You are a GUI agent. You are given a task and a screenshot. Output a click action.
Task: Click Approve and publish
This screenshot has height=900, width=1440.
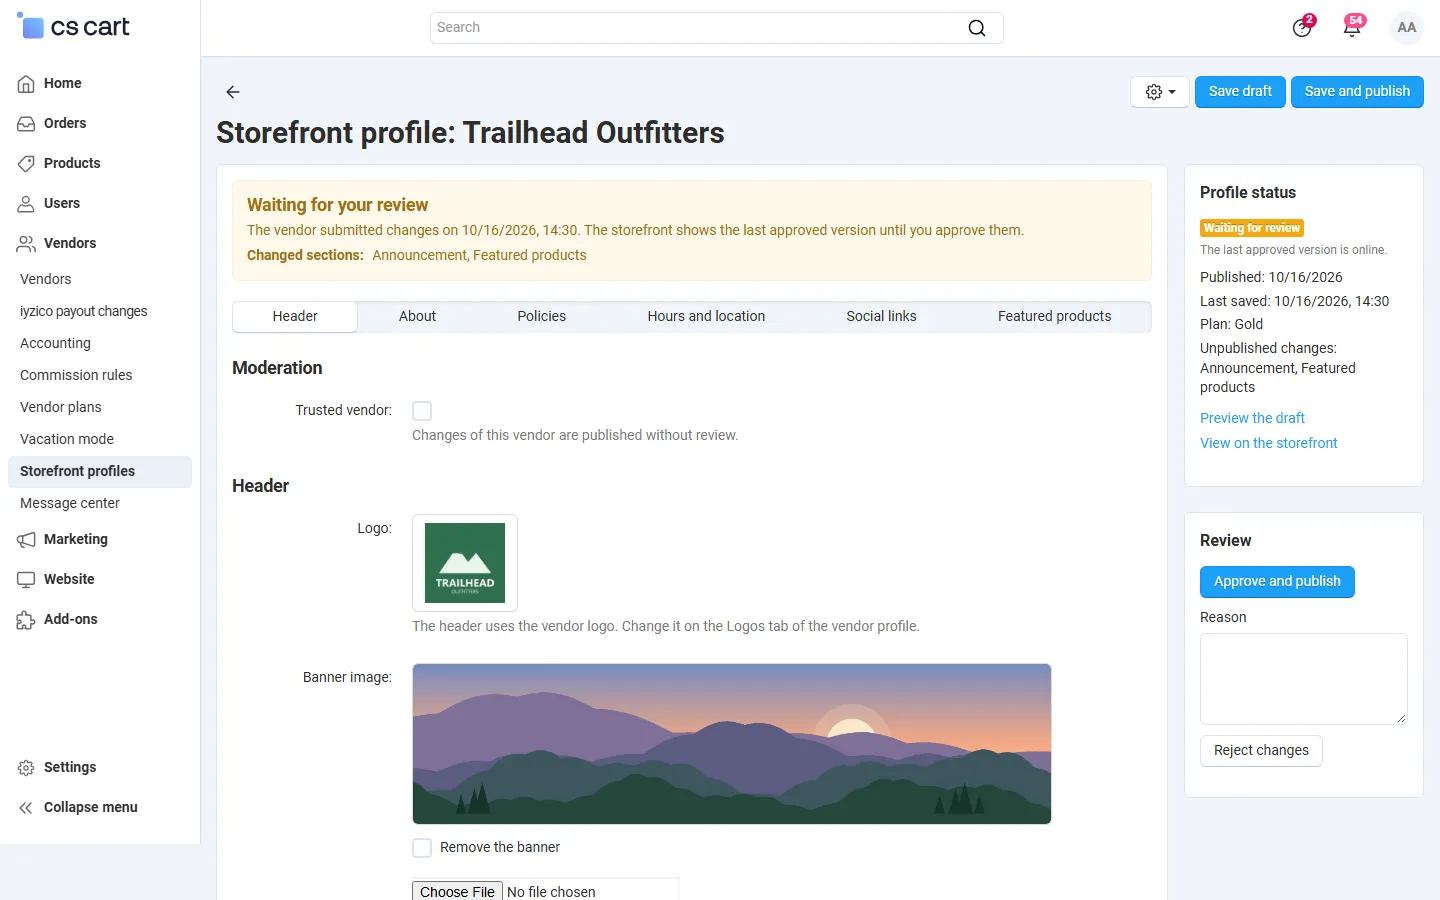tap(1277, 582)
